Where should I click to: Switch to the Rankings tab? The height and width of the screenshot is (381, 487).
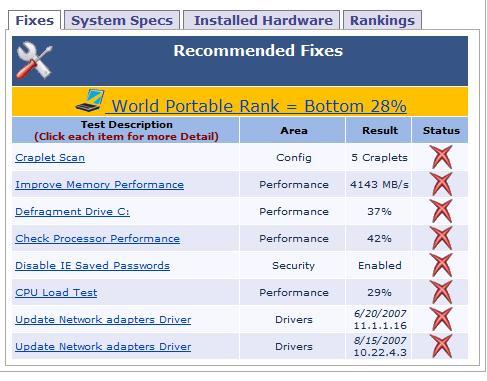pos(382,20)
